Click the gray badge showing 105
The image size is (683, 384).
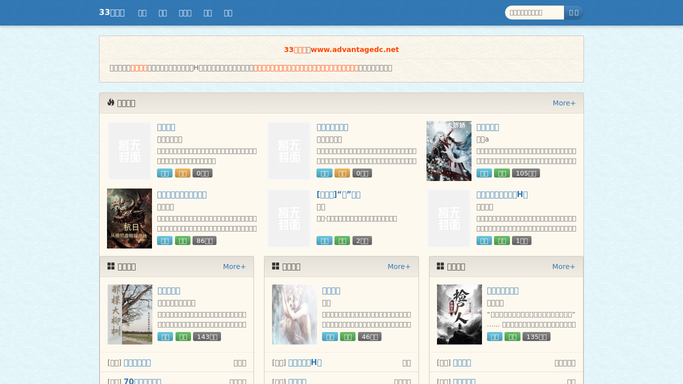click(526, 173)
